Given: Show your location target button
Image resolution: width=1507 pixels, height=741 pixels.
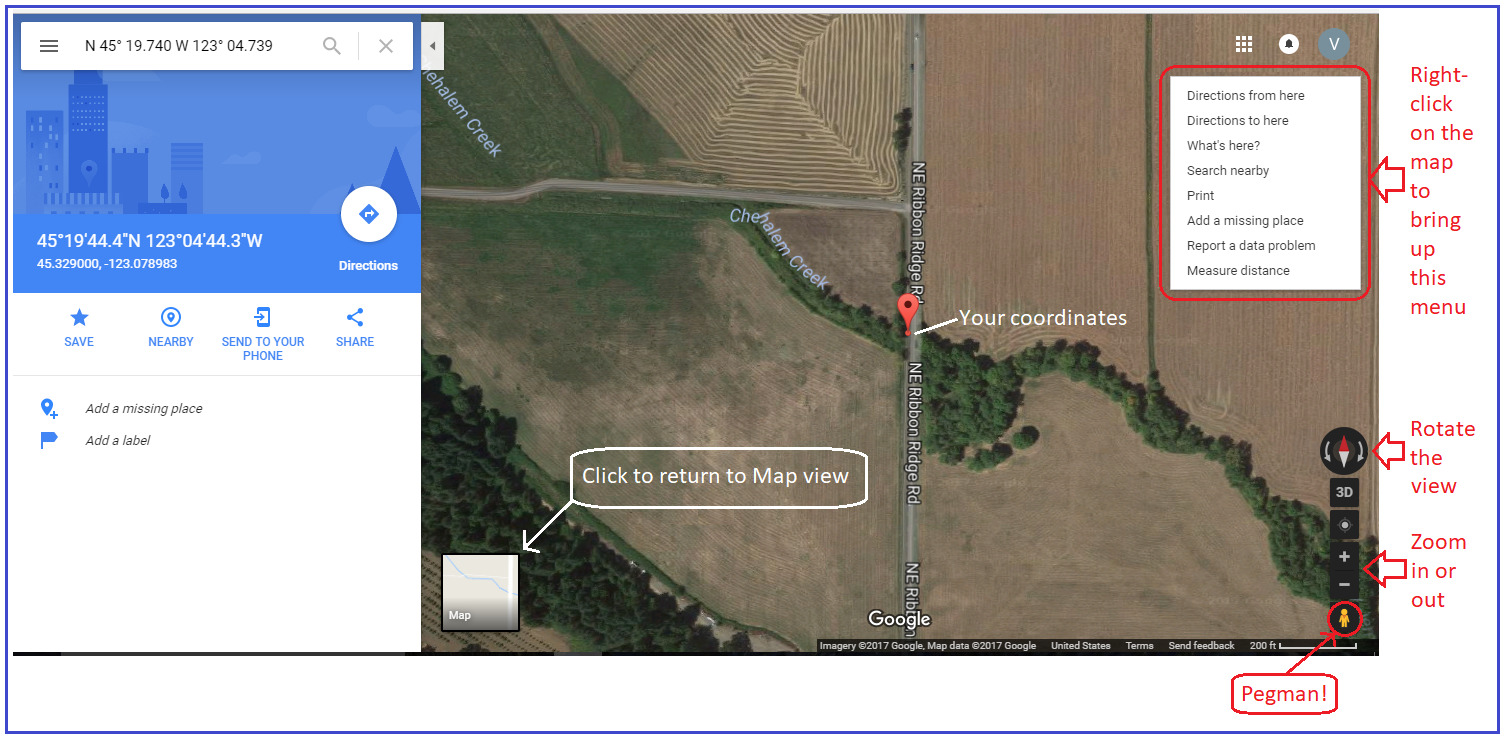Looking at the screenshot, I should 1345,525.
